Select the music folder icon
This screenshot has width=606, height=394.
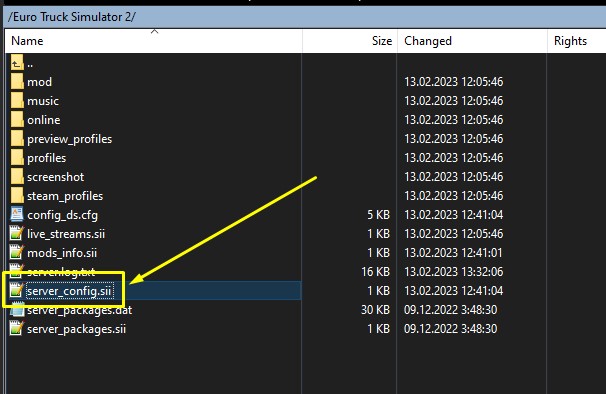point(17,101)
